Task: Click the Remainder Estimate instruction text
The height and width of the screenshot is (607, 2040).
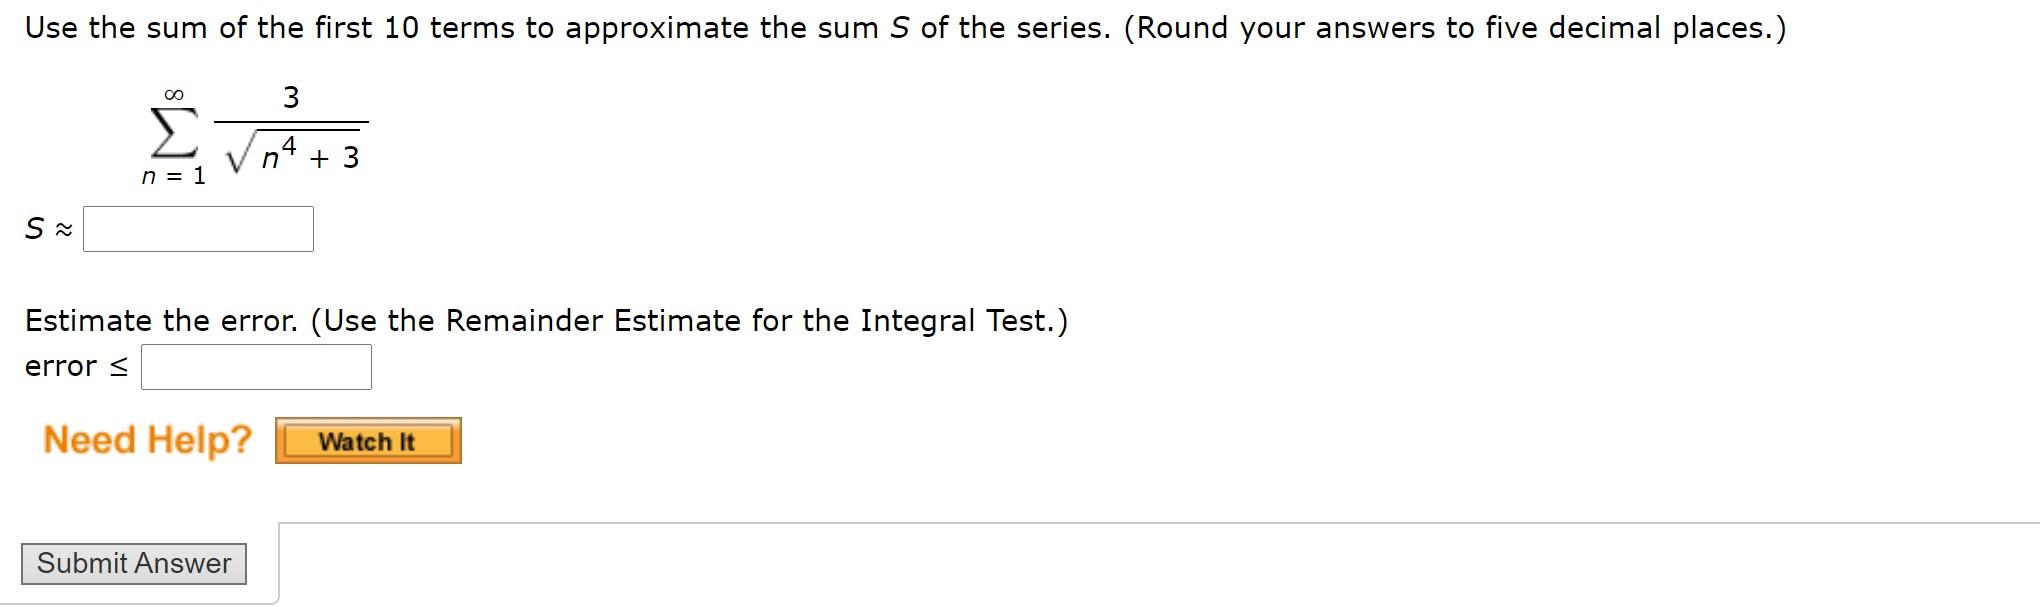Action: (x=547, y=320)
